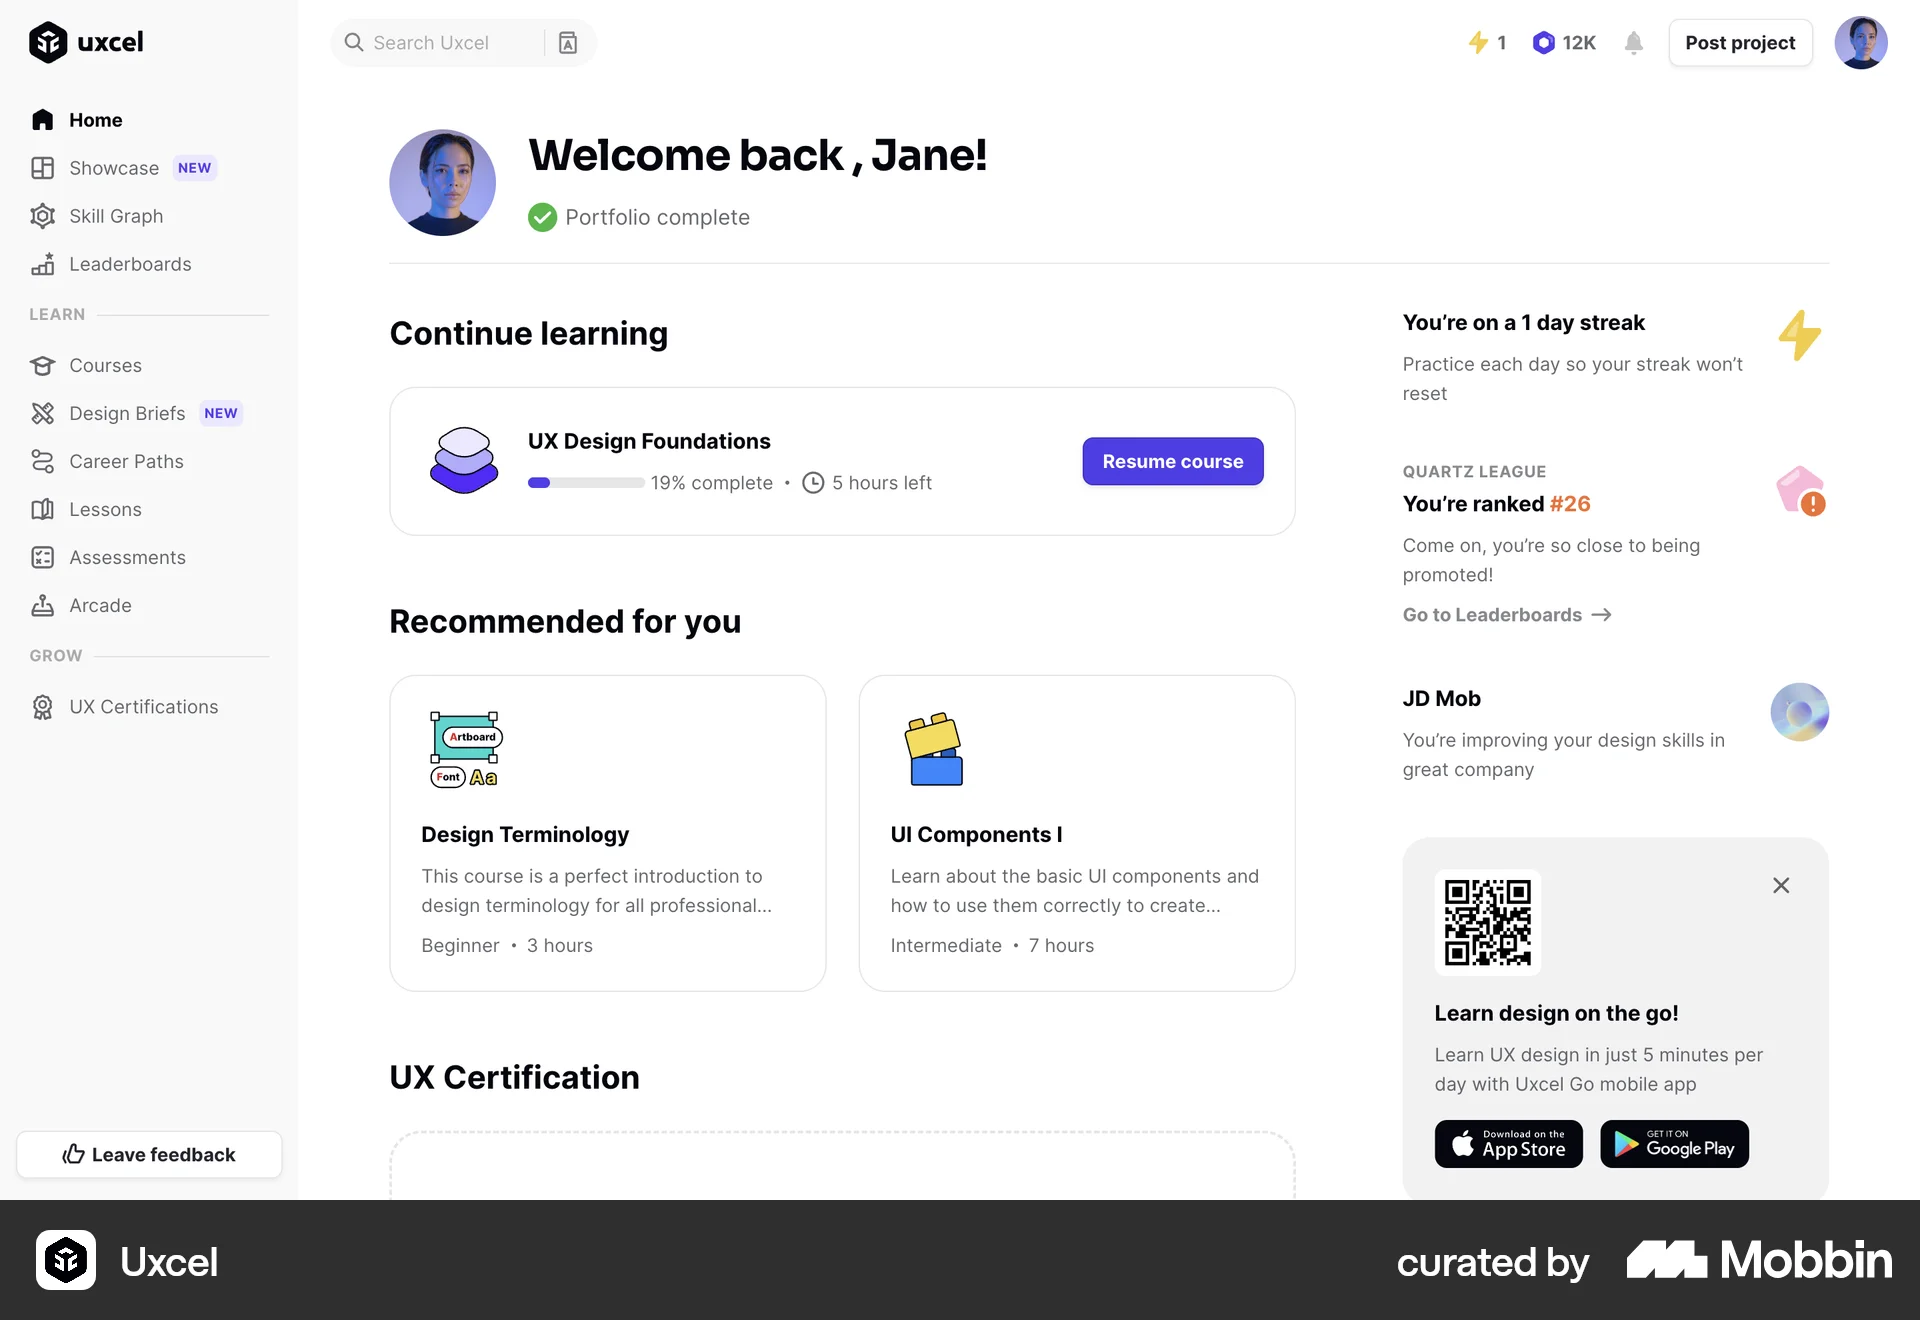The width and height of the screenshot is (1920, 1320).
Task: Open the Assessments icon
Action: pyautogui.click(x=43, y=557)
